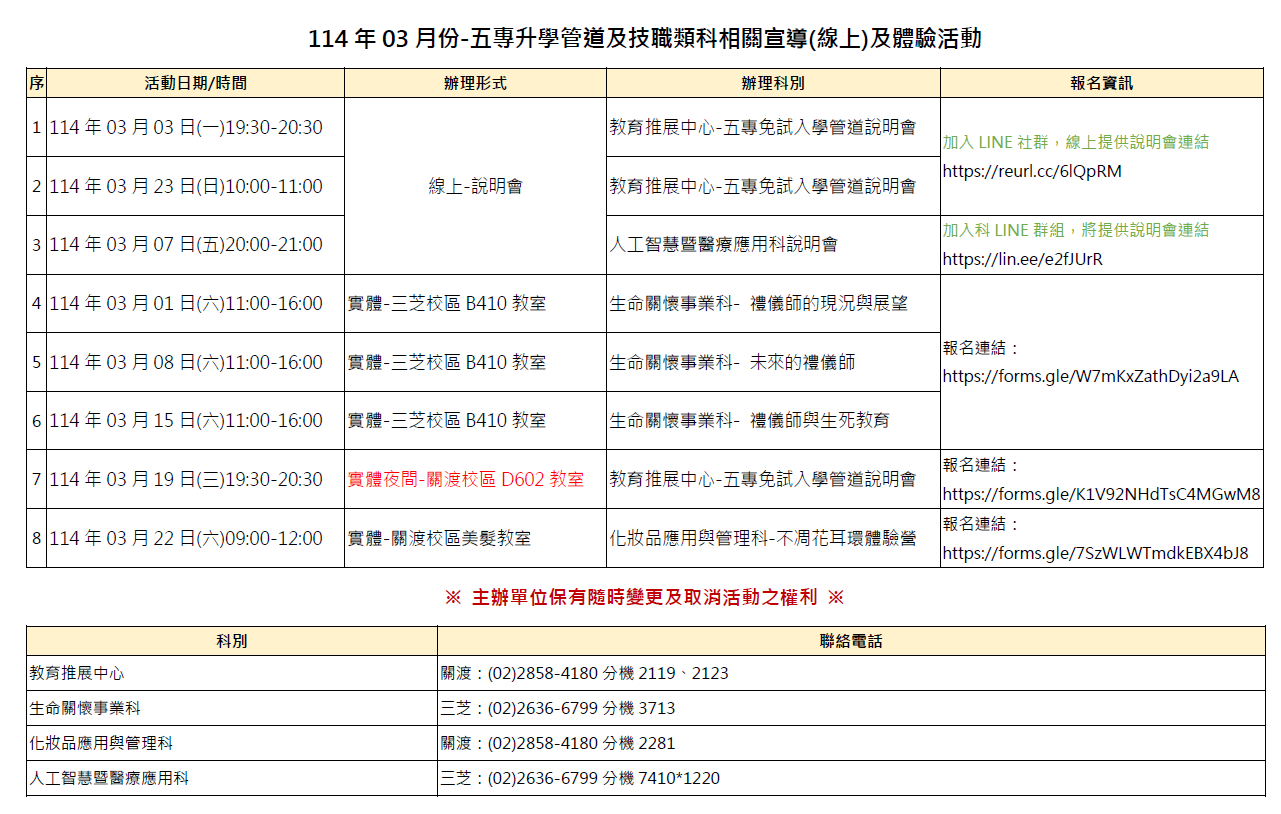1281x814 pixels.
Task: Click the 報名資訊 column header
Action: click(x=1101, y=84)
